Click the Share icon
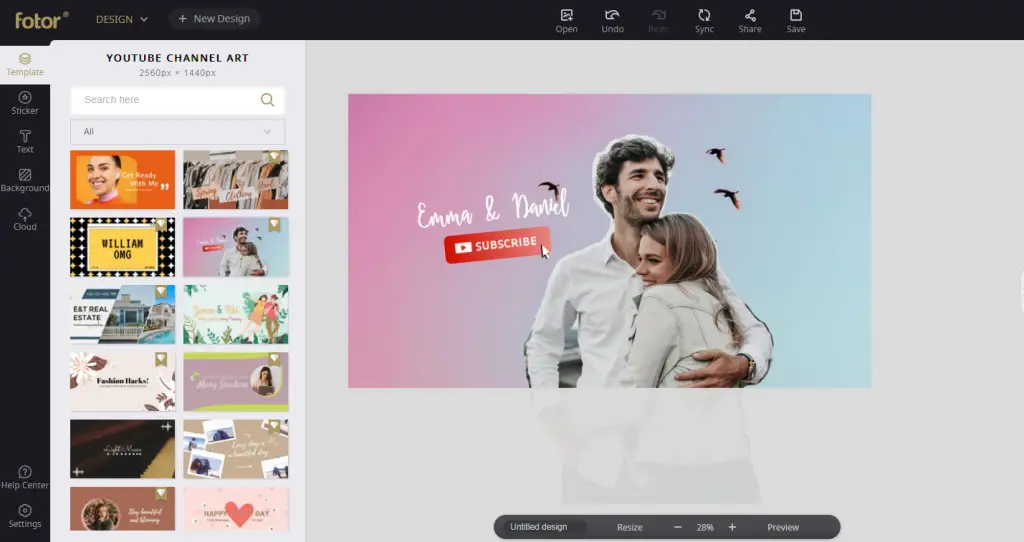 click(x=750, y=20)
